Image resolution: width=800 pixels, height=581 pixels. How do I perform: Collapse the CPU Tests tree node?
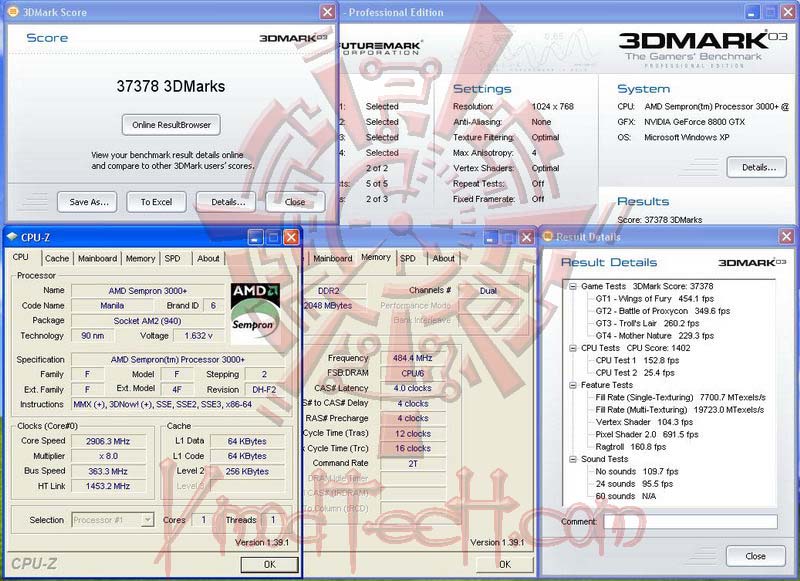pos(572,348)
